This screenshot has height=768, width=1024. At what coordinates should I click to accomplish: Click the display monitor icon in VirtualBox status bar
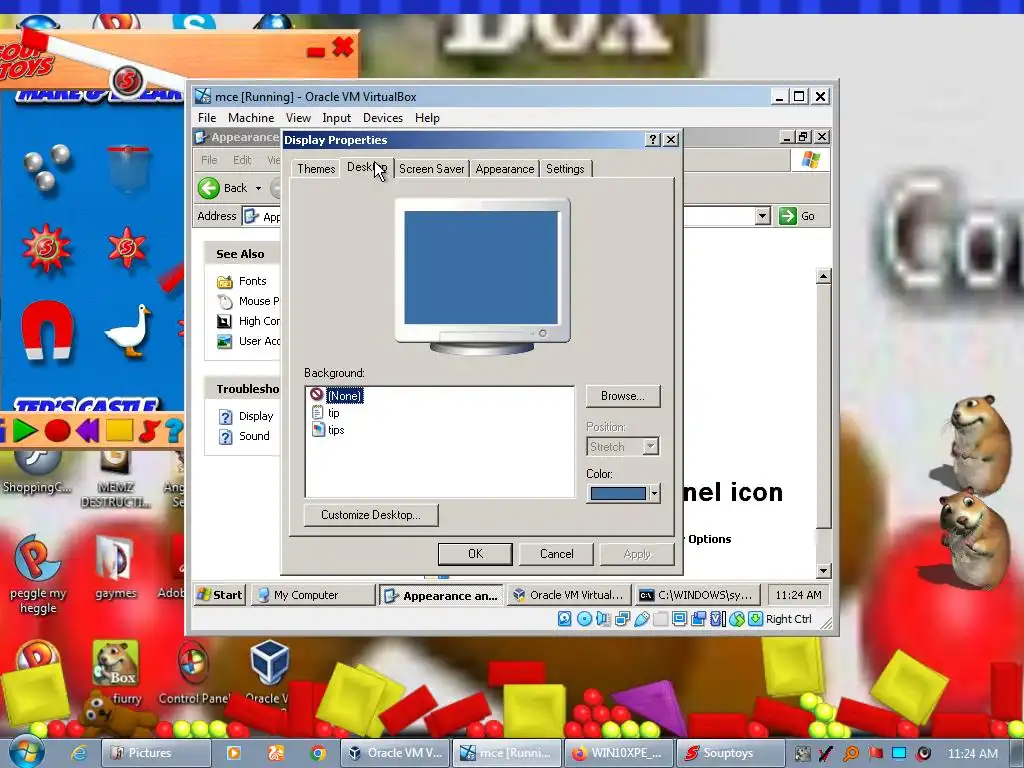tap(679, 618)
